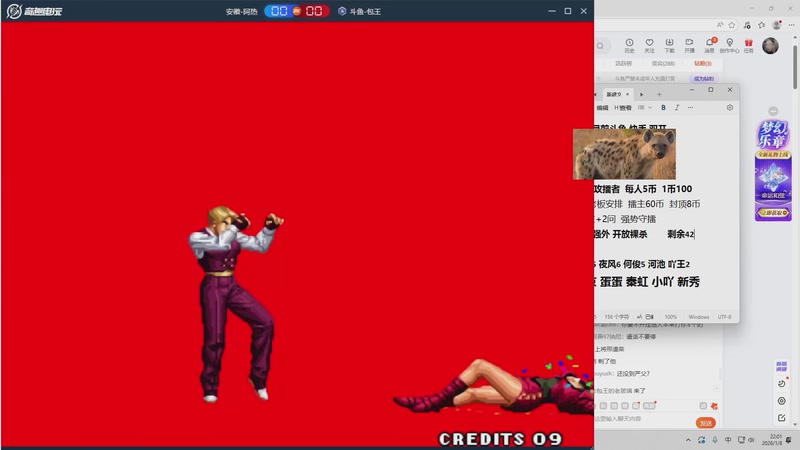This screenshot has width=800, height=450.
Task: Add page to favorites star in address bar
Action: (732, 24)
